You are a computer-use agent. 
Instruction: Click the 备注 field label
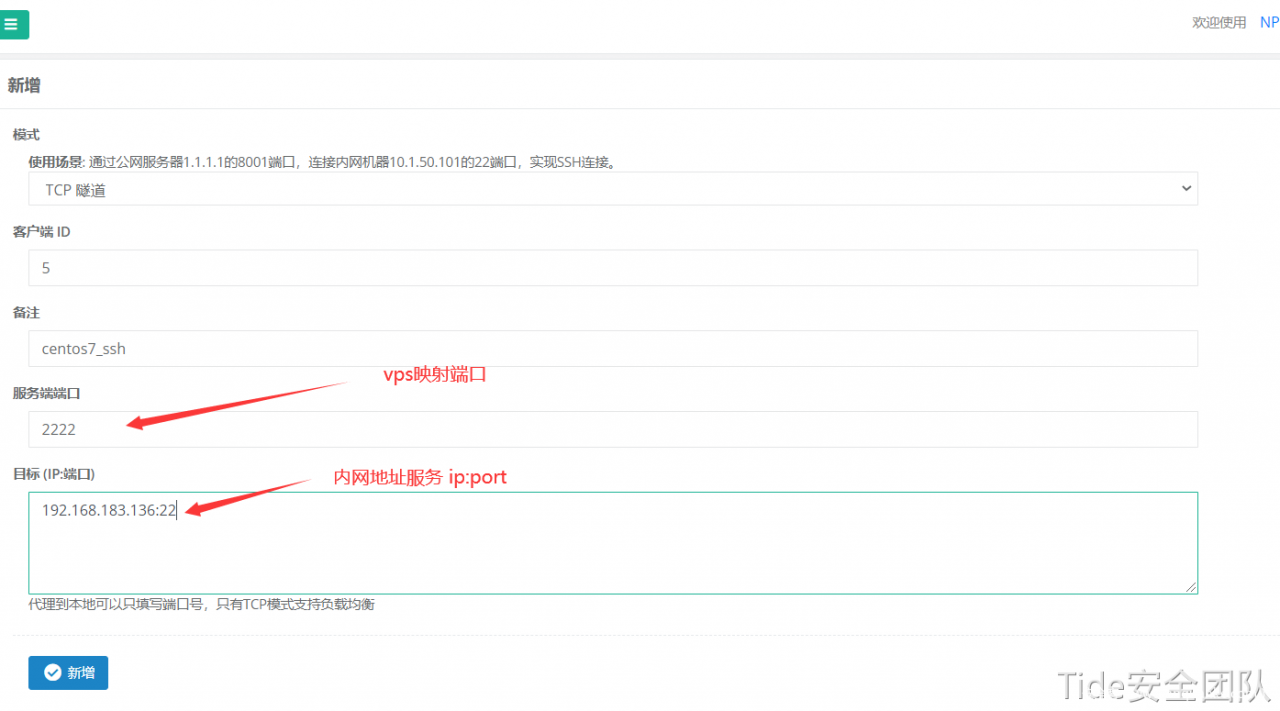pyautogui.click(x=25, y=312)
